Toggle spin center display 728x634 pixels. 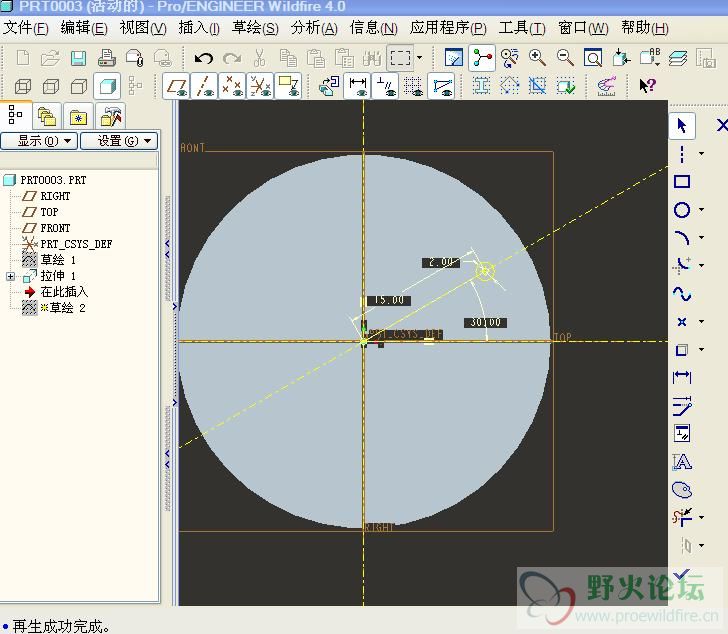click(x=482, y=58)
